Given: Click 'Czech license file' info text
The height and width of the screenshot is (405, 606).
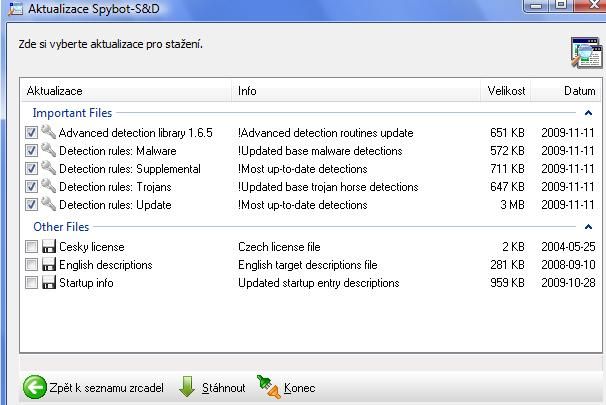Looking at the screenshot, I should pos(279,247).
